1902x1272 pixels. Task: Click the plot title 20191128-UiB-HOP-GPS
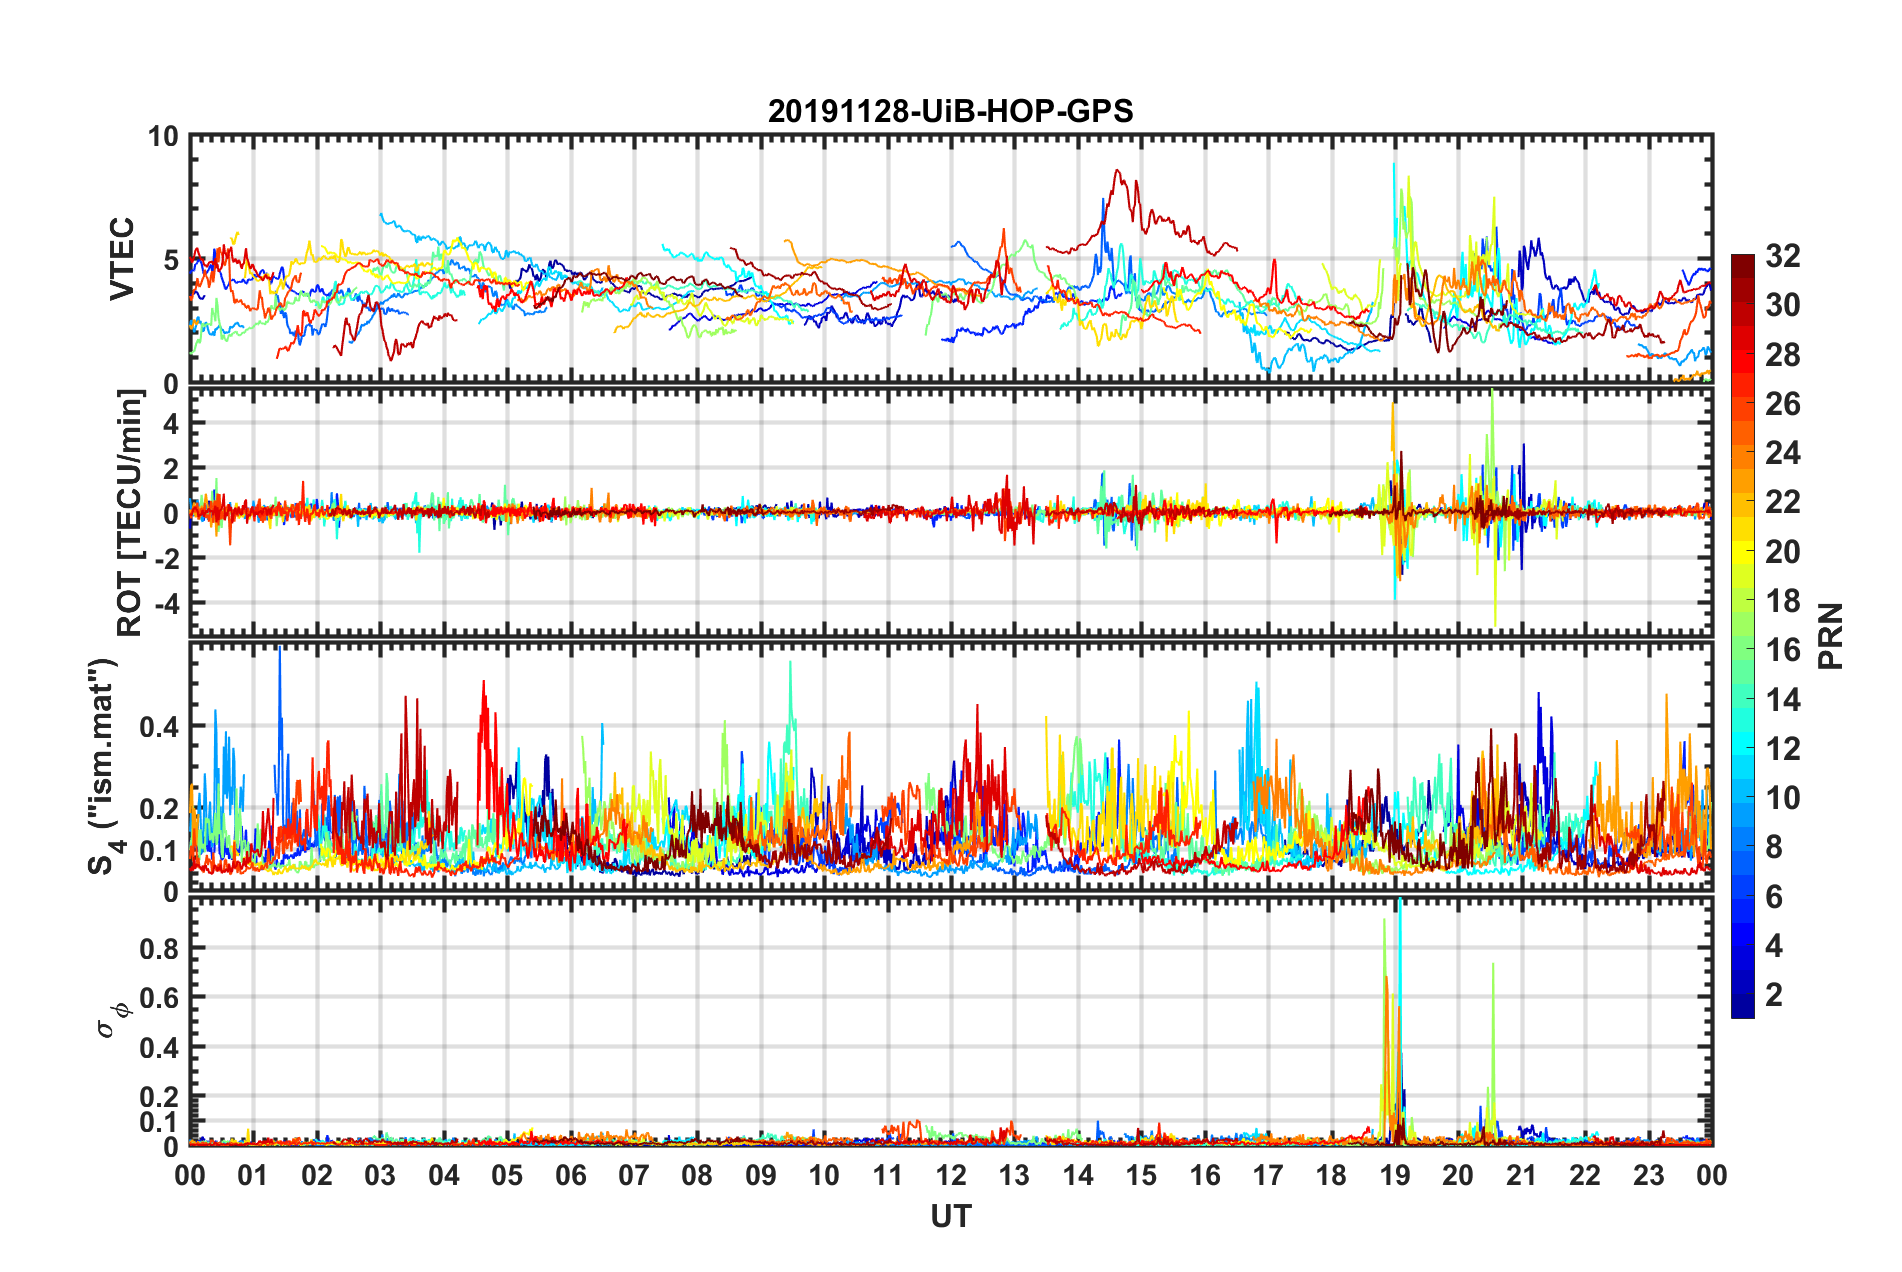950,111
